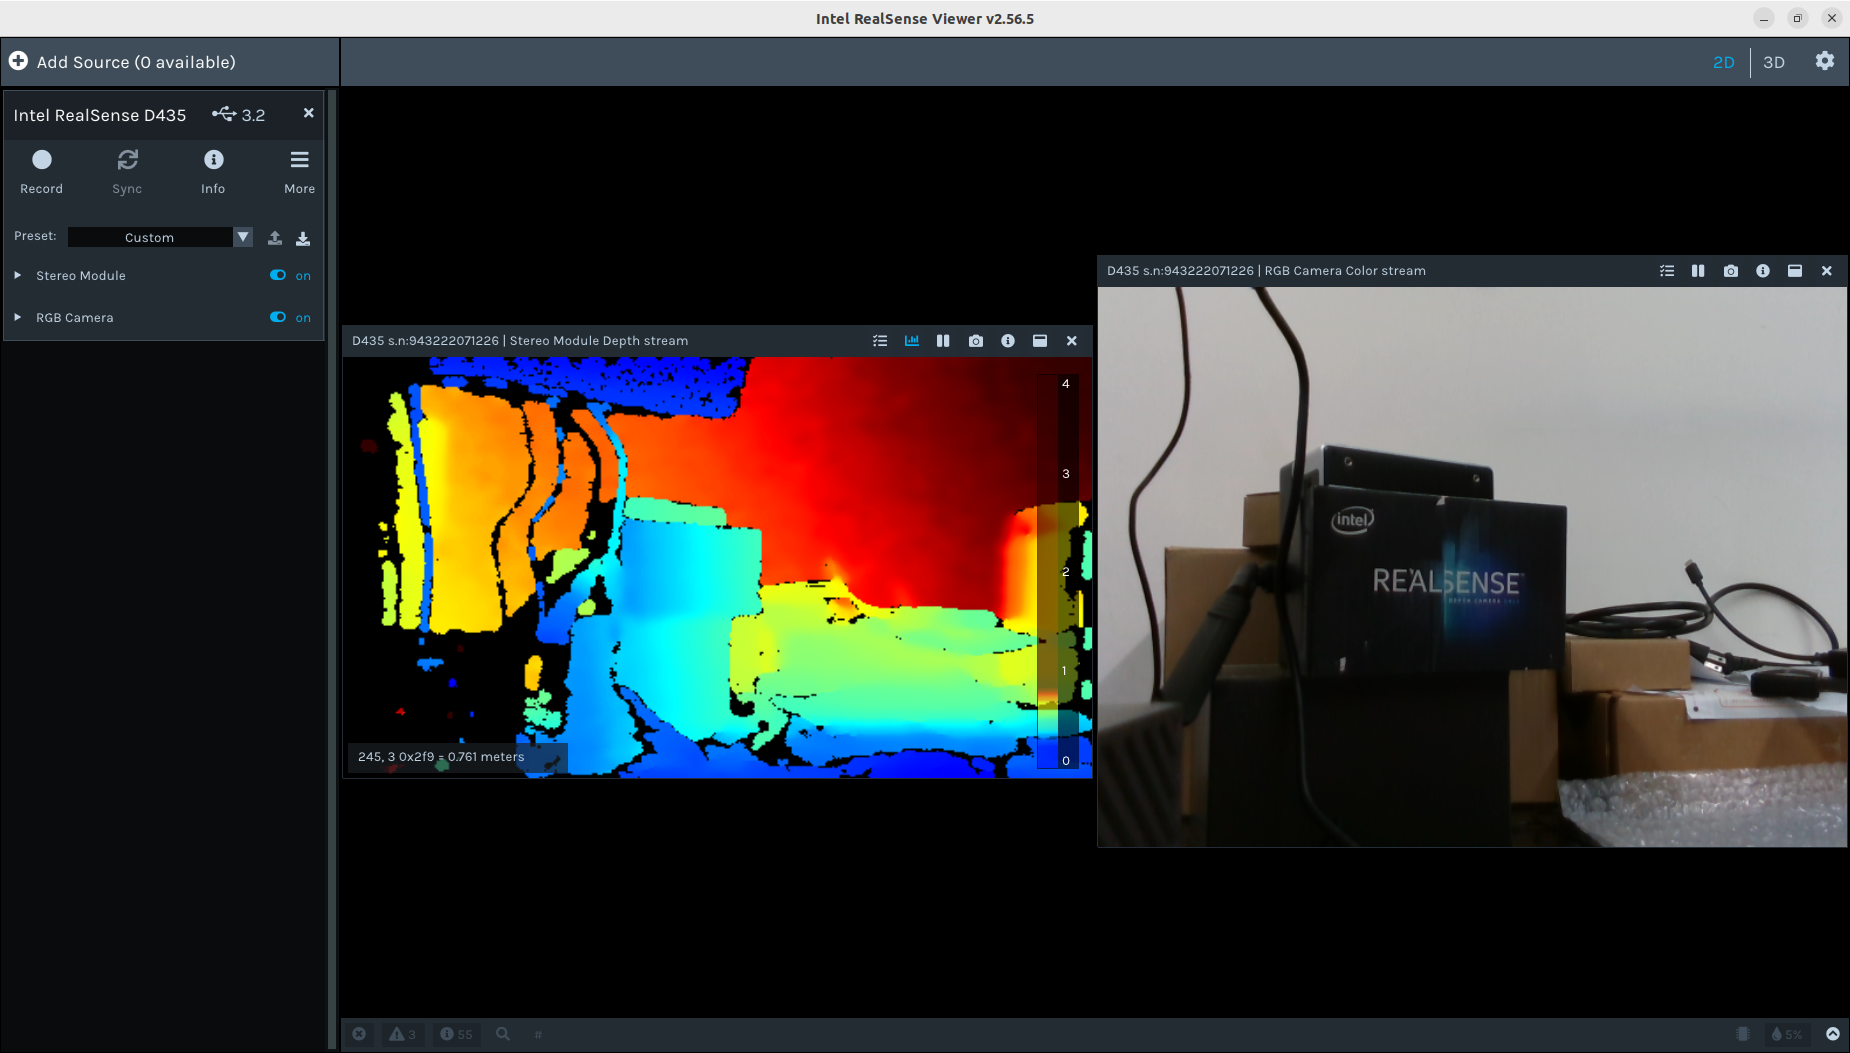Restore the RealSense Viewer window size

(1797, 18)
